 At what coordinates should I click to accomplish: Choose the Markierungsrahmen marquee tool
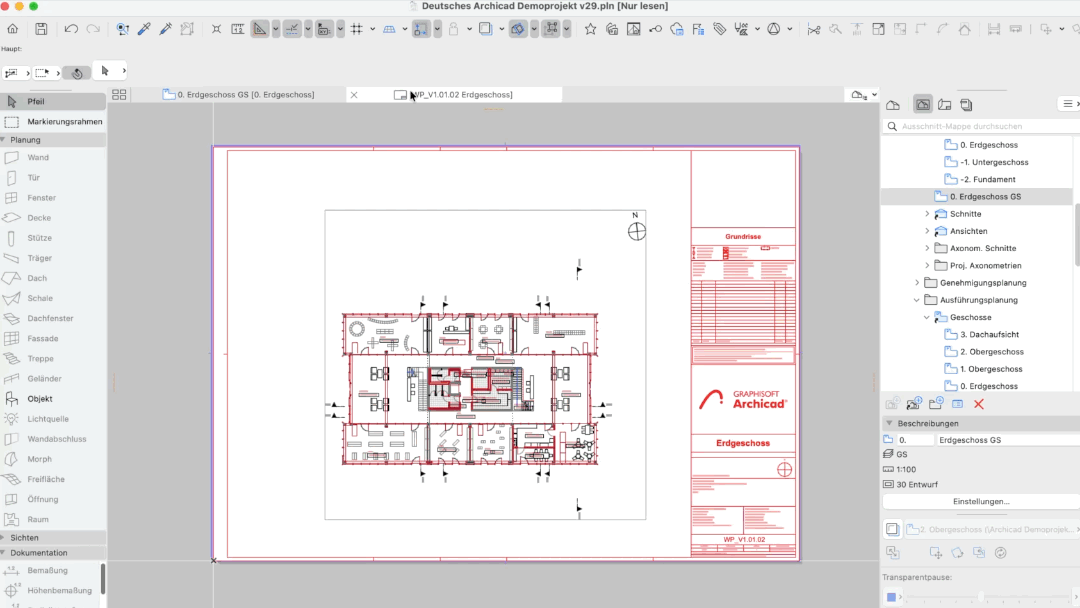coord(64,122)
